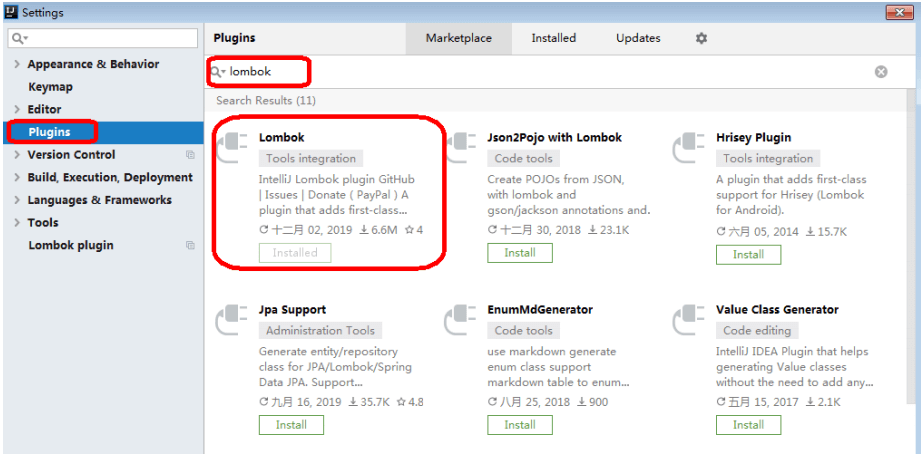The image size is (921, 454).
Task: Expand Appearance & Behavior settings node
Action: (17, 64)
